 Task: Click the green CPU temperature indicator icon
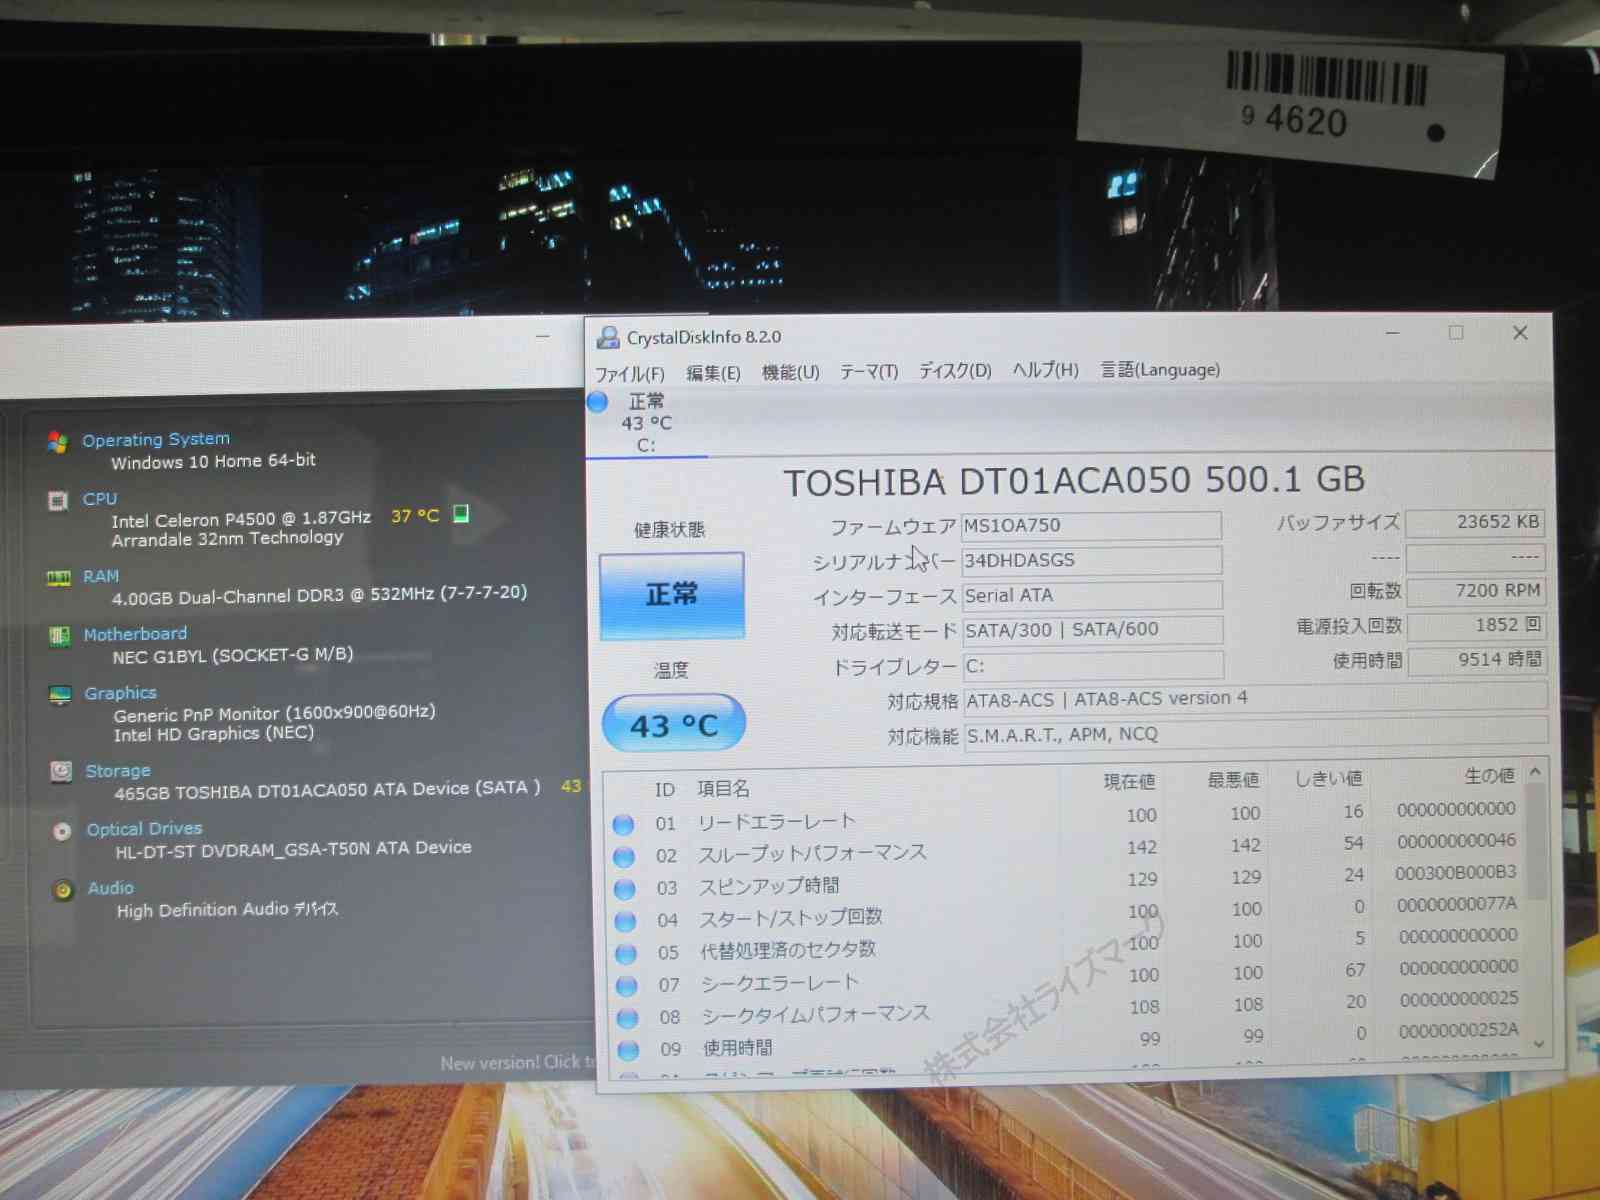point(461,514)
